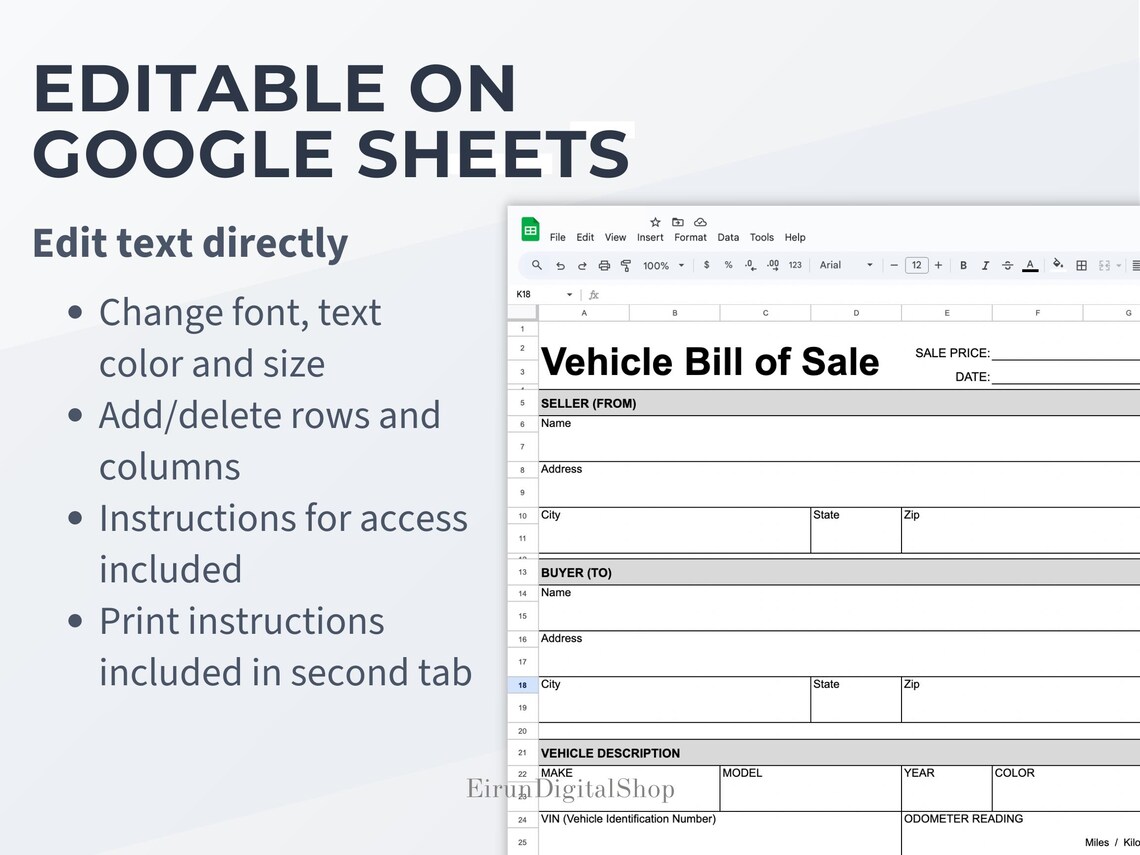Open more number formats 123

click(795, 265)
